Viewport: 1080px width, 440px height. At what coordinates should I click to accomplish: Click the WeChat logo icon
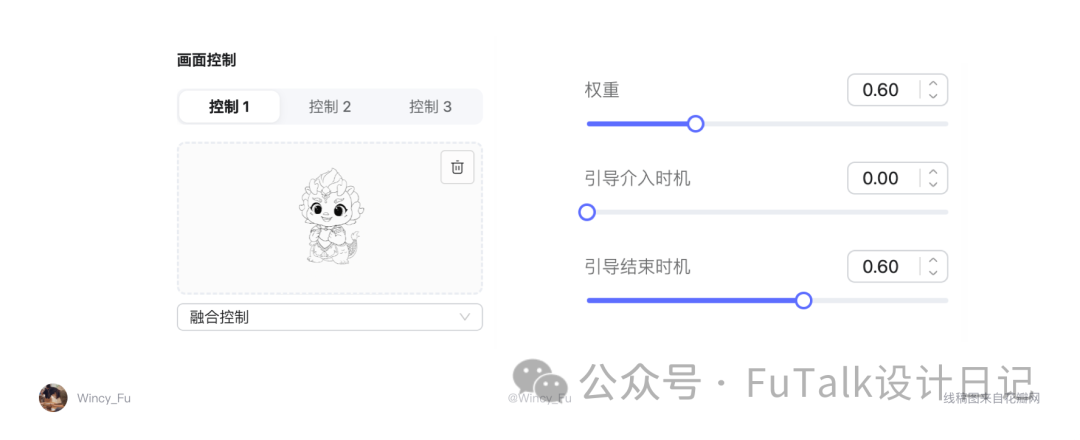(x=539, y=379)
